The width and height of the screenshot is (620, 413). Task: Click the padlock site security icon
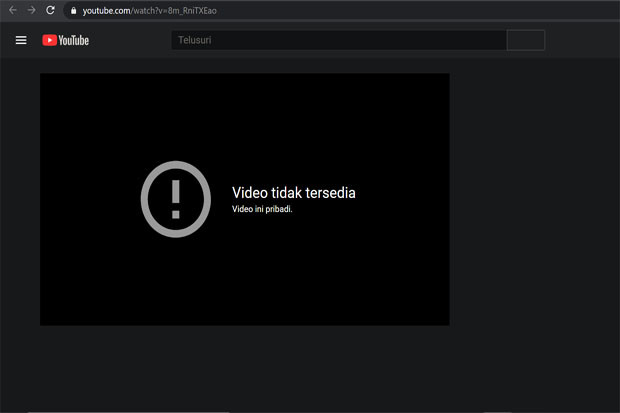coord(74,11)
